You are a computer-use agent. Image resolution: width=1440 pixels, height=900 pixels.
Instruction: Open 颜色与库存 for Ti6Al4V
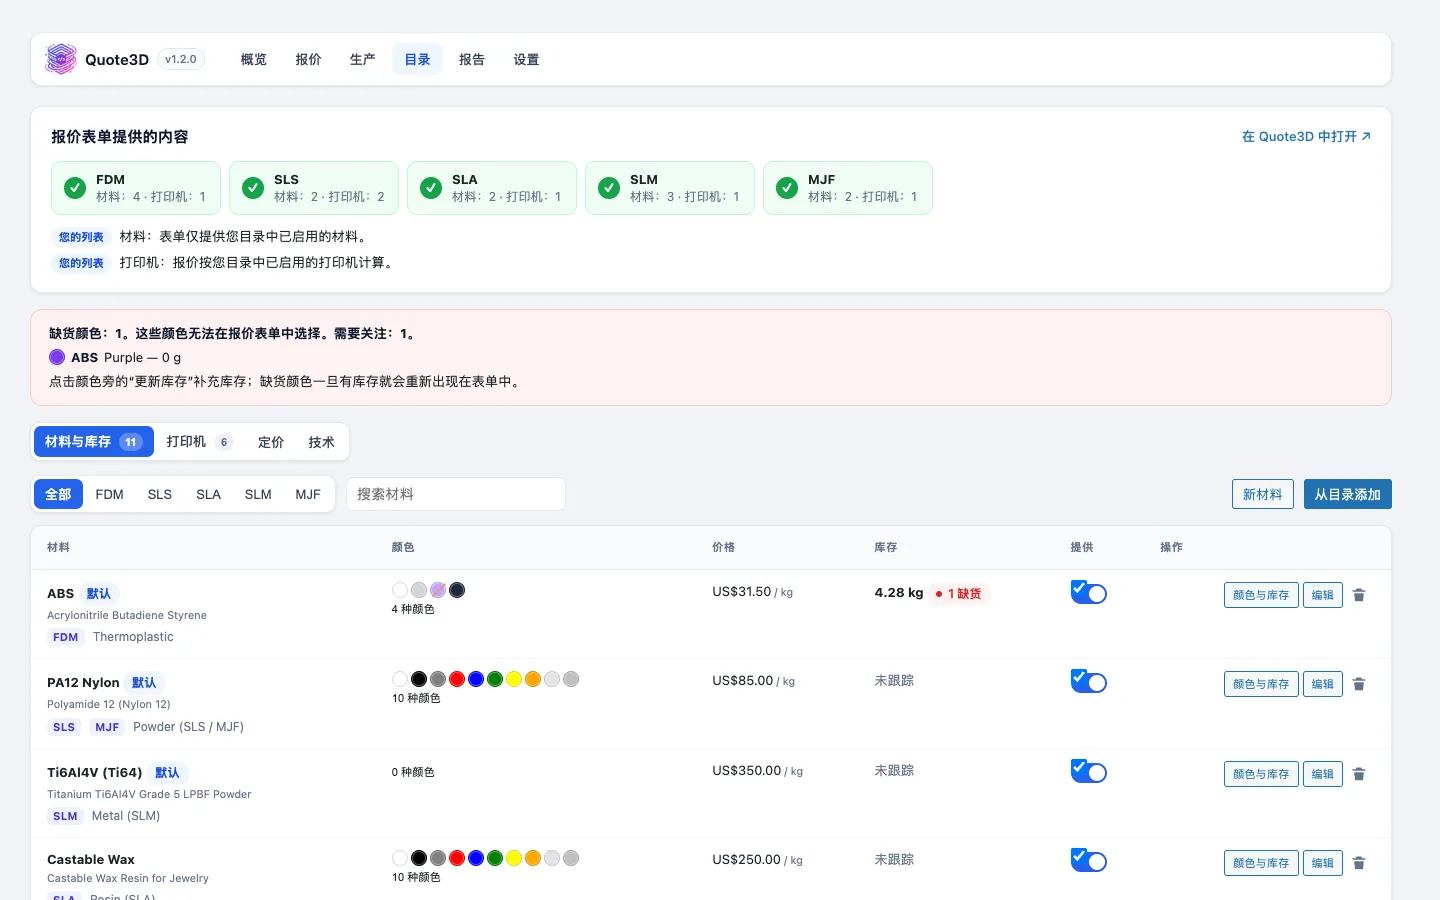1261,774
